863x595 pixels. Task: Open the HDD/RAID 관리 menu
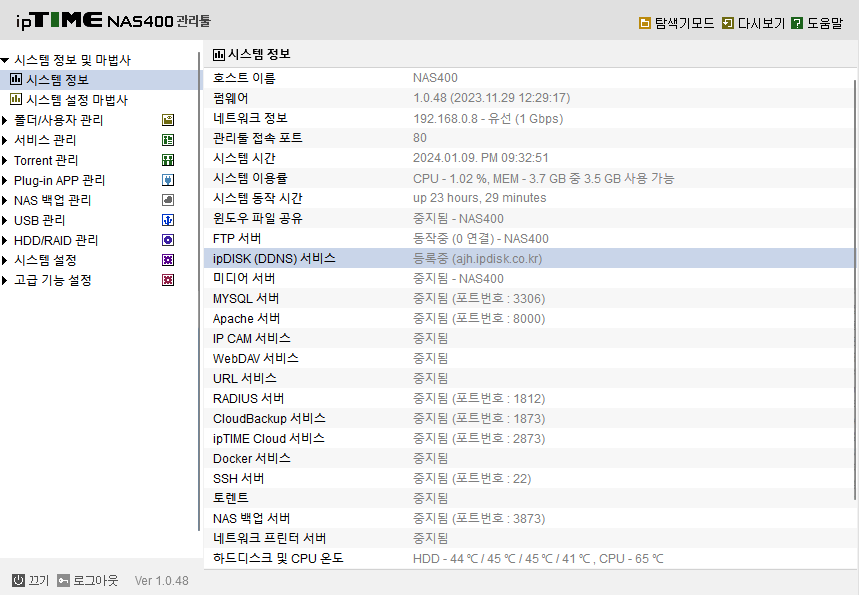(56, 240)
